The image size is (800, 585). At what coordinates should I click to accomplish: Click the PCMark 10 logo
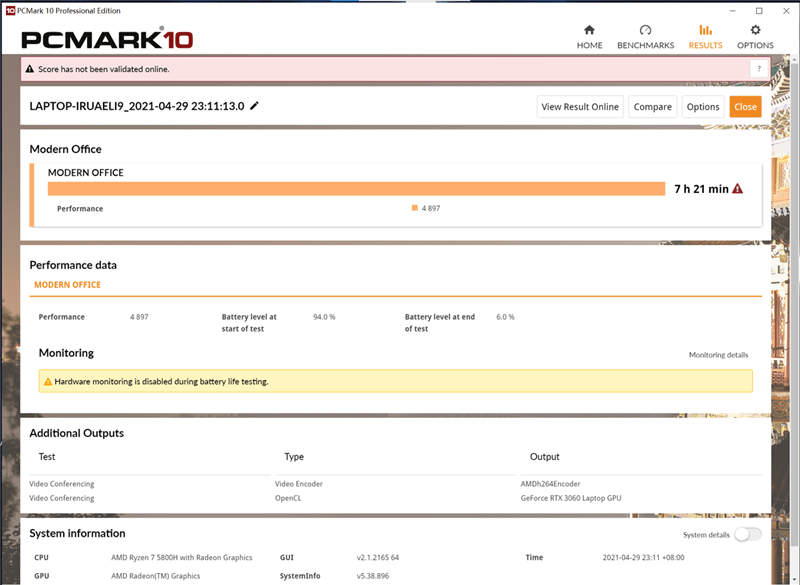click(108, 40)
